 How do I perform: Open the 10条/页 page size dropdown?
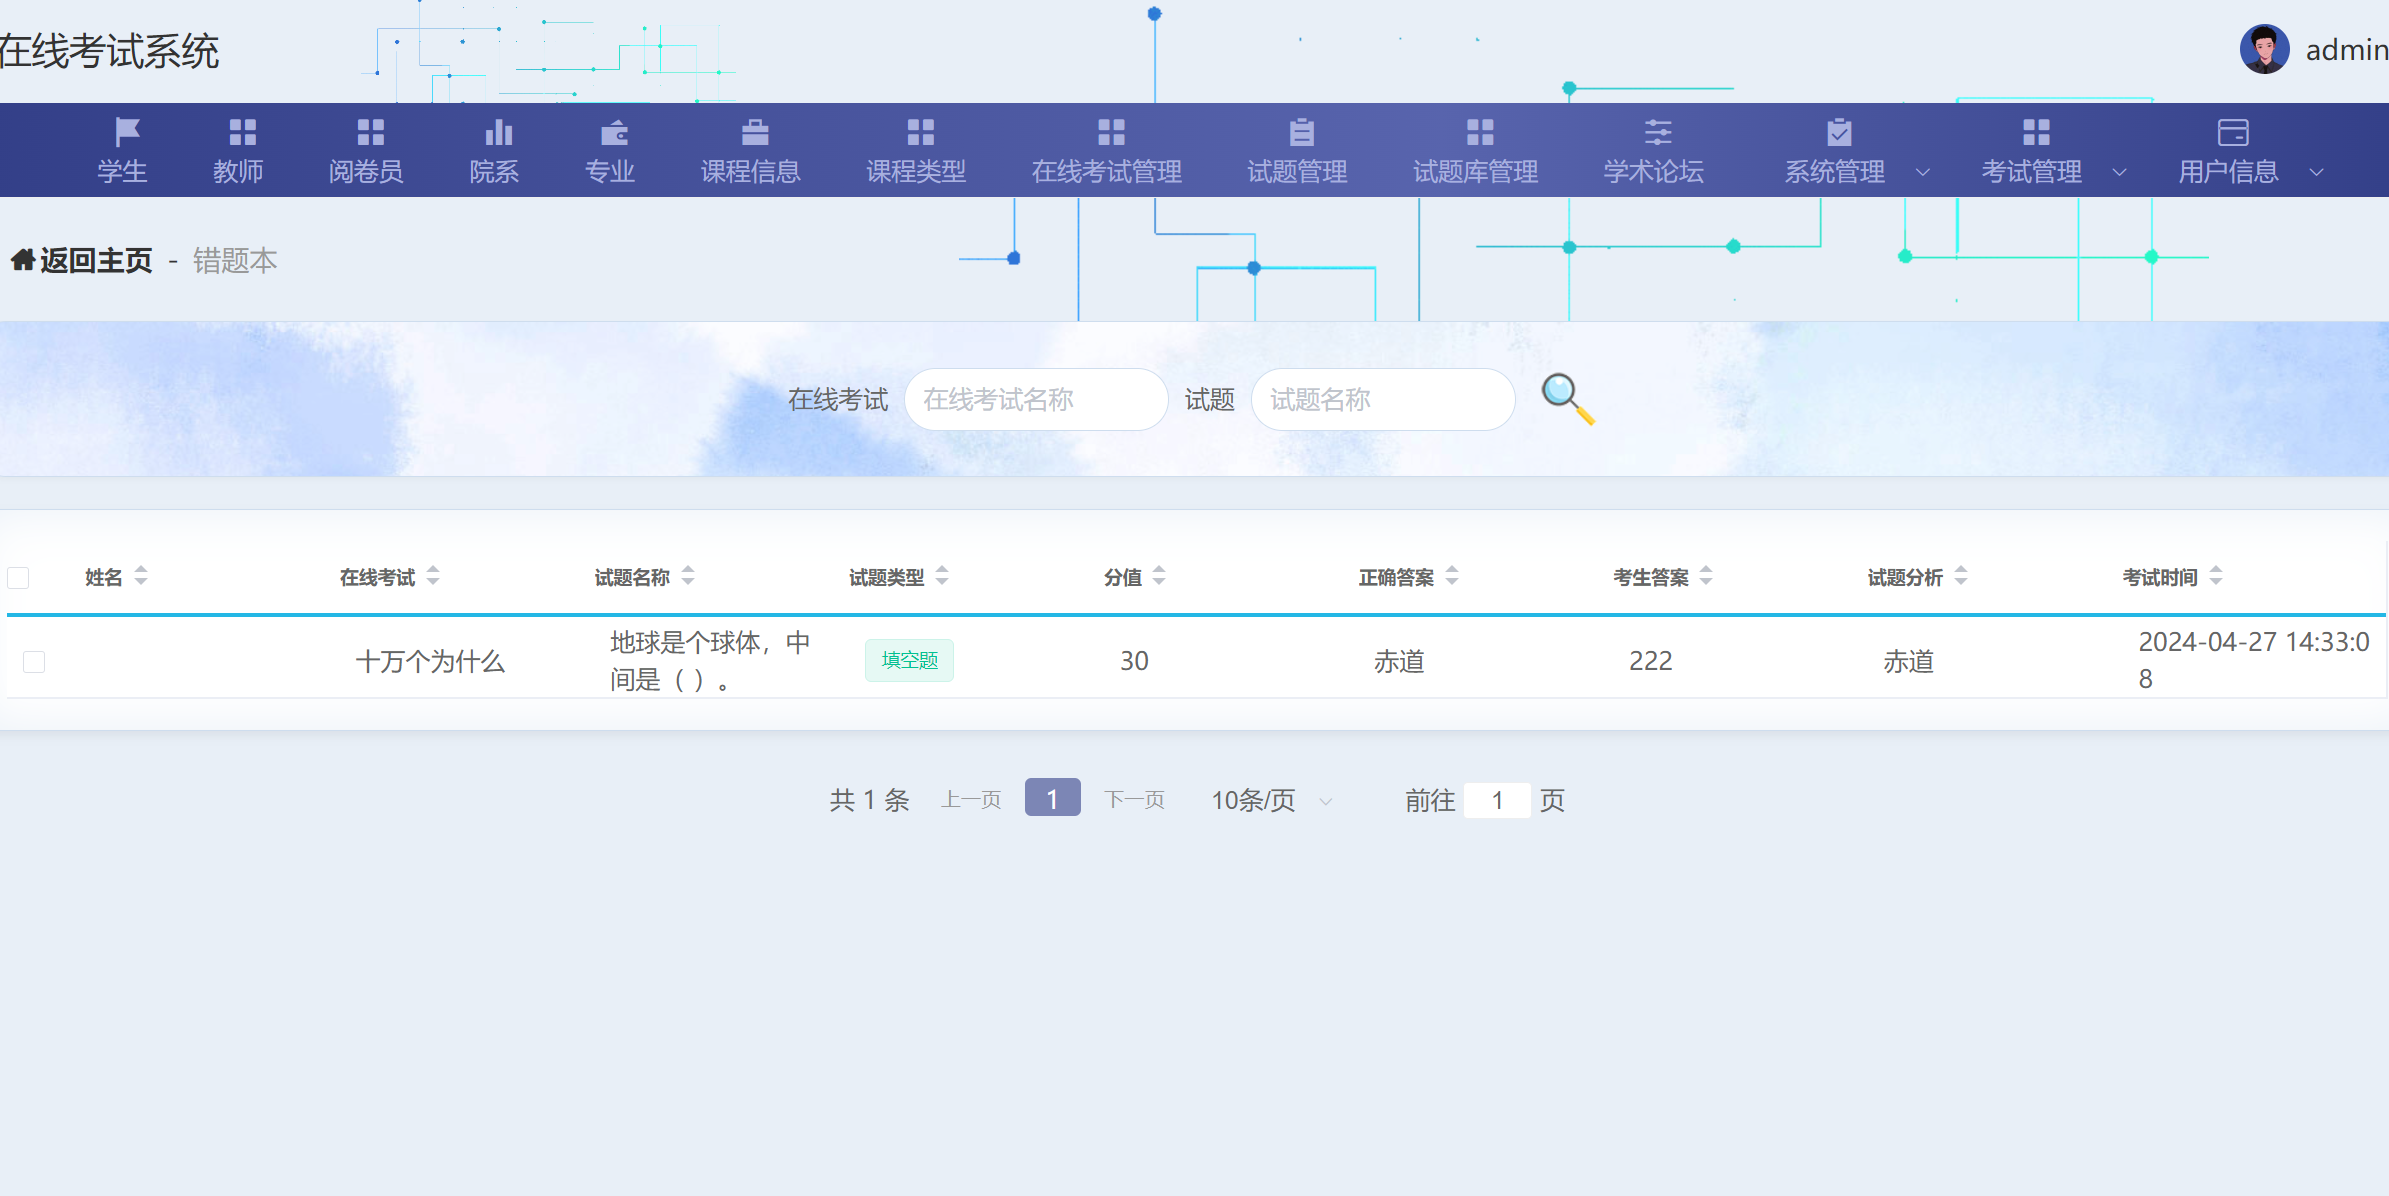click(1268, 800)
